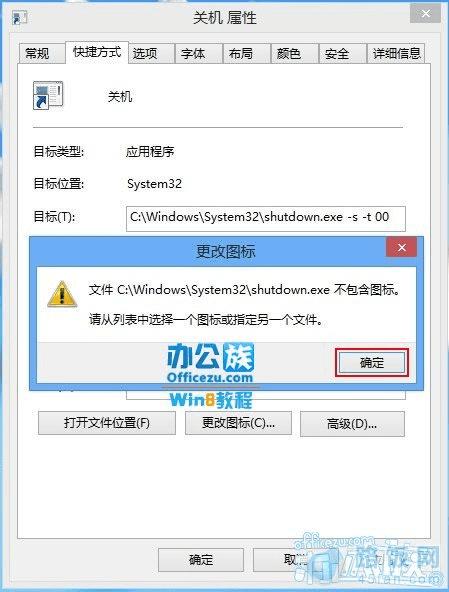
Task: Click the 更改图标(C)... button
Action: pos(238,423)
